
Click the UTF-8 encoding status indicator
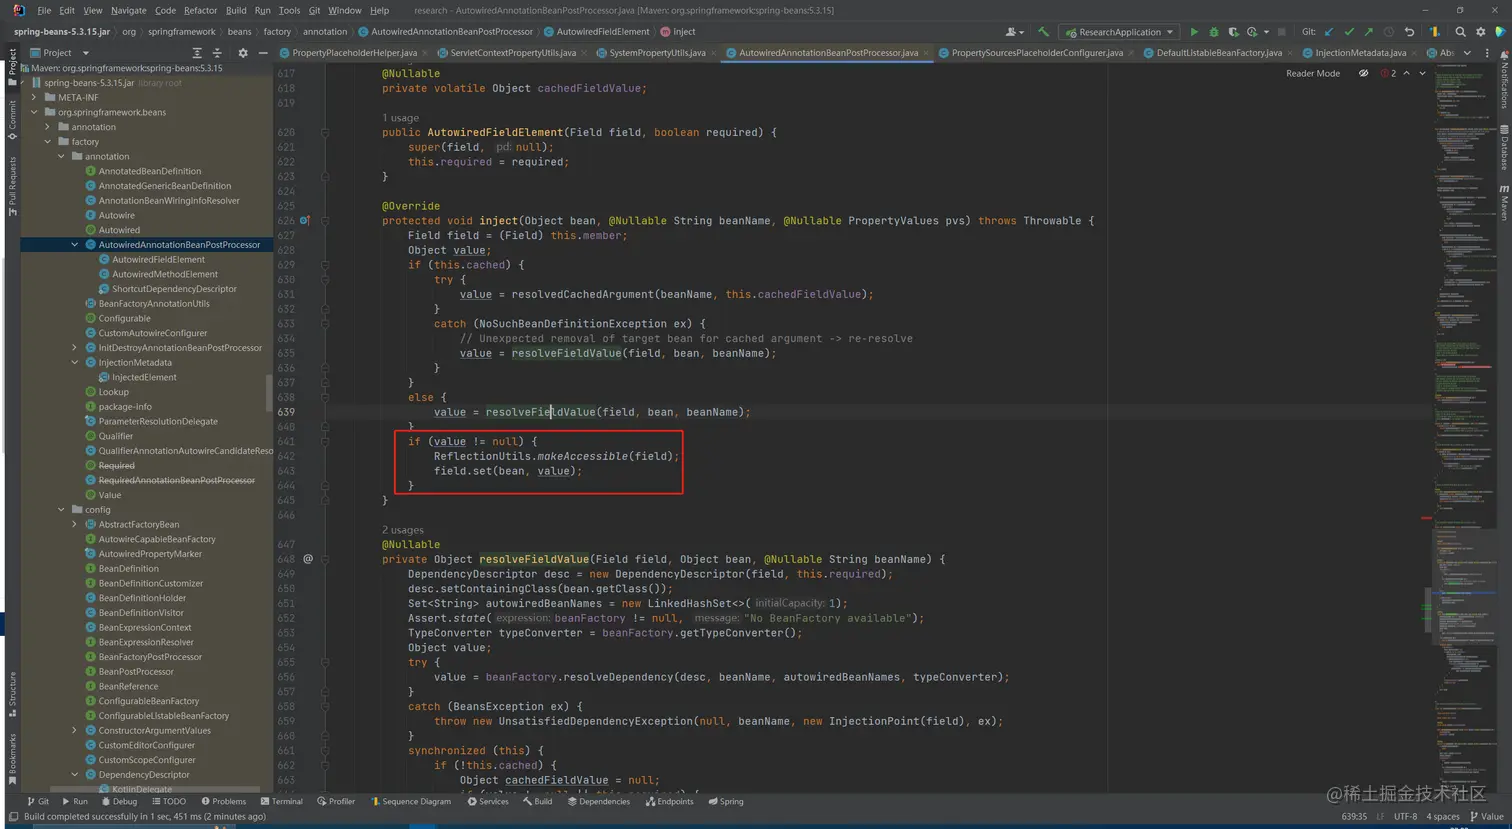1405,816
